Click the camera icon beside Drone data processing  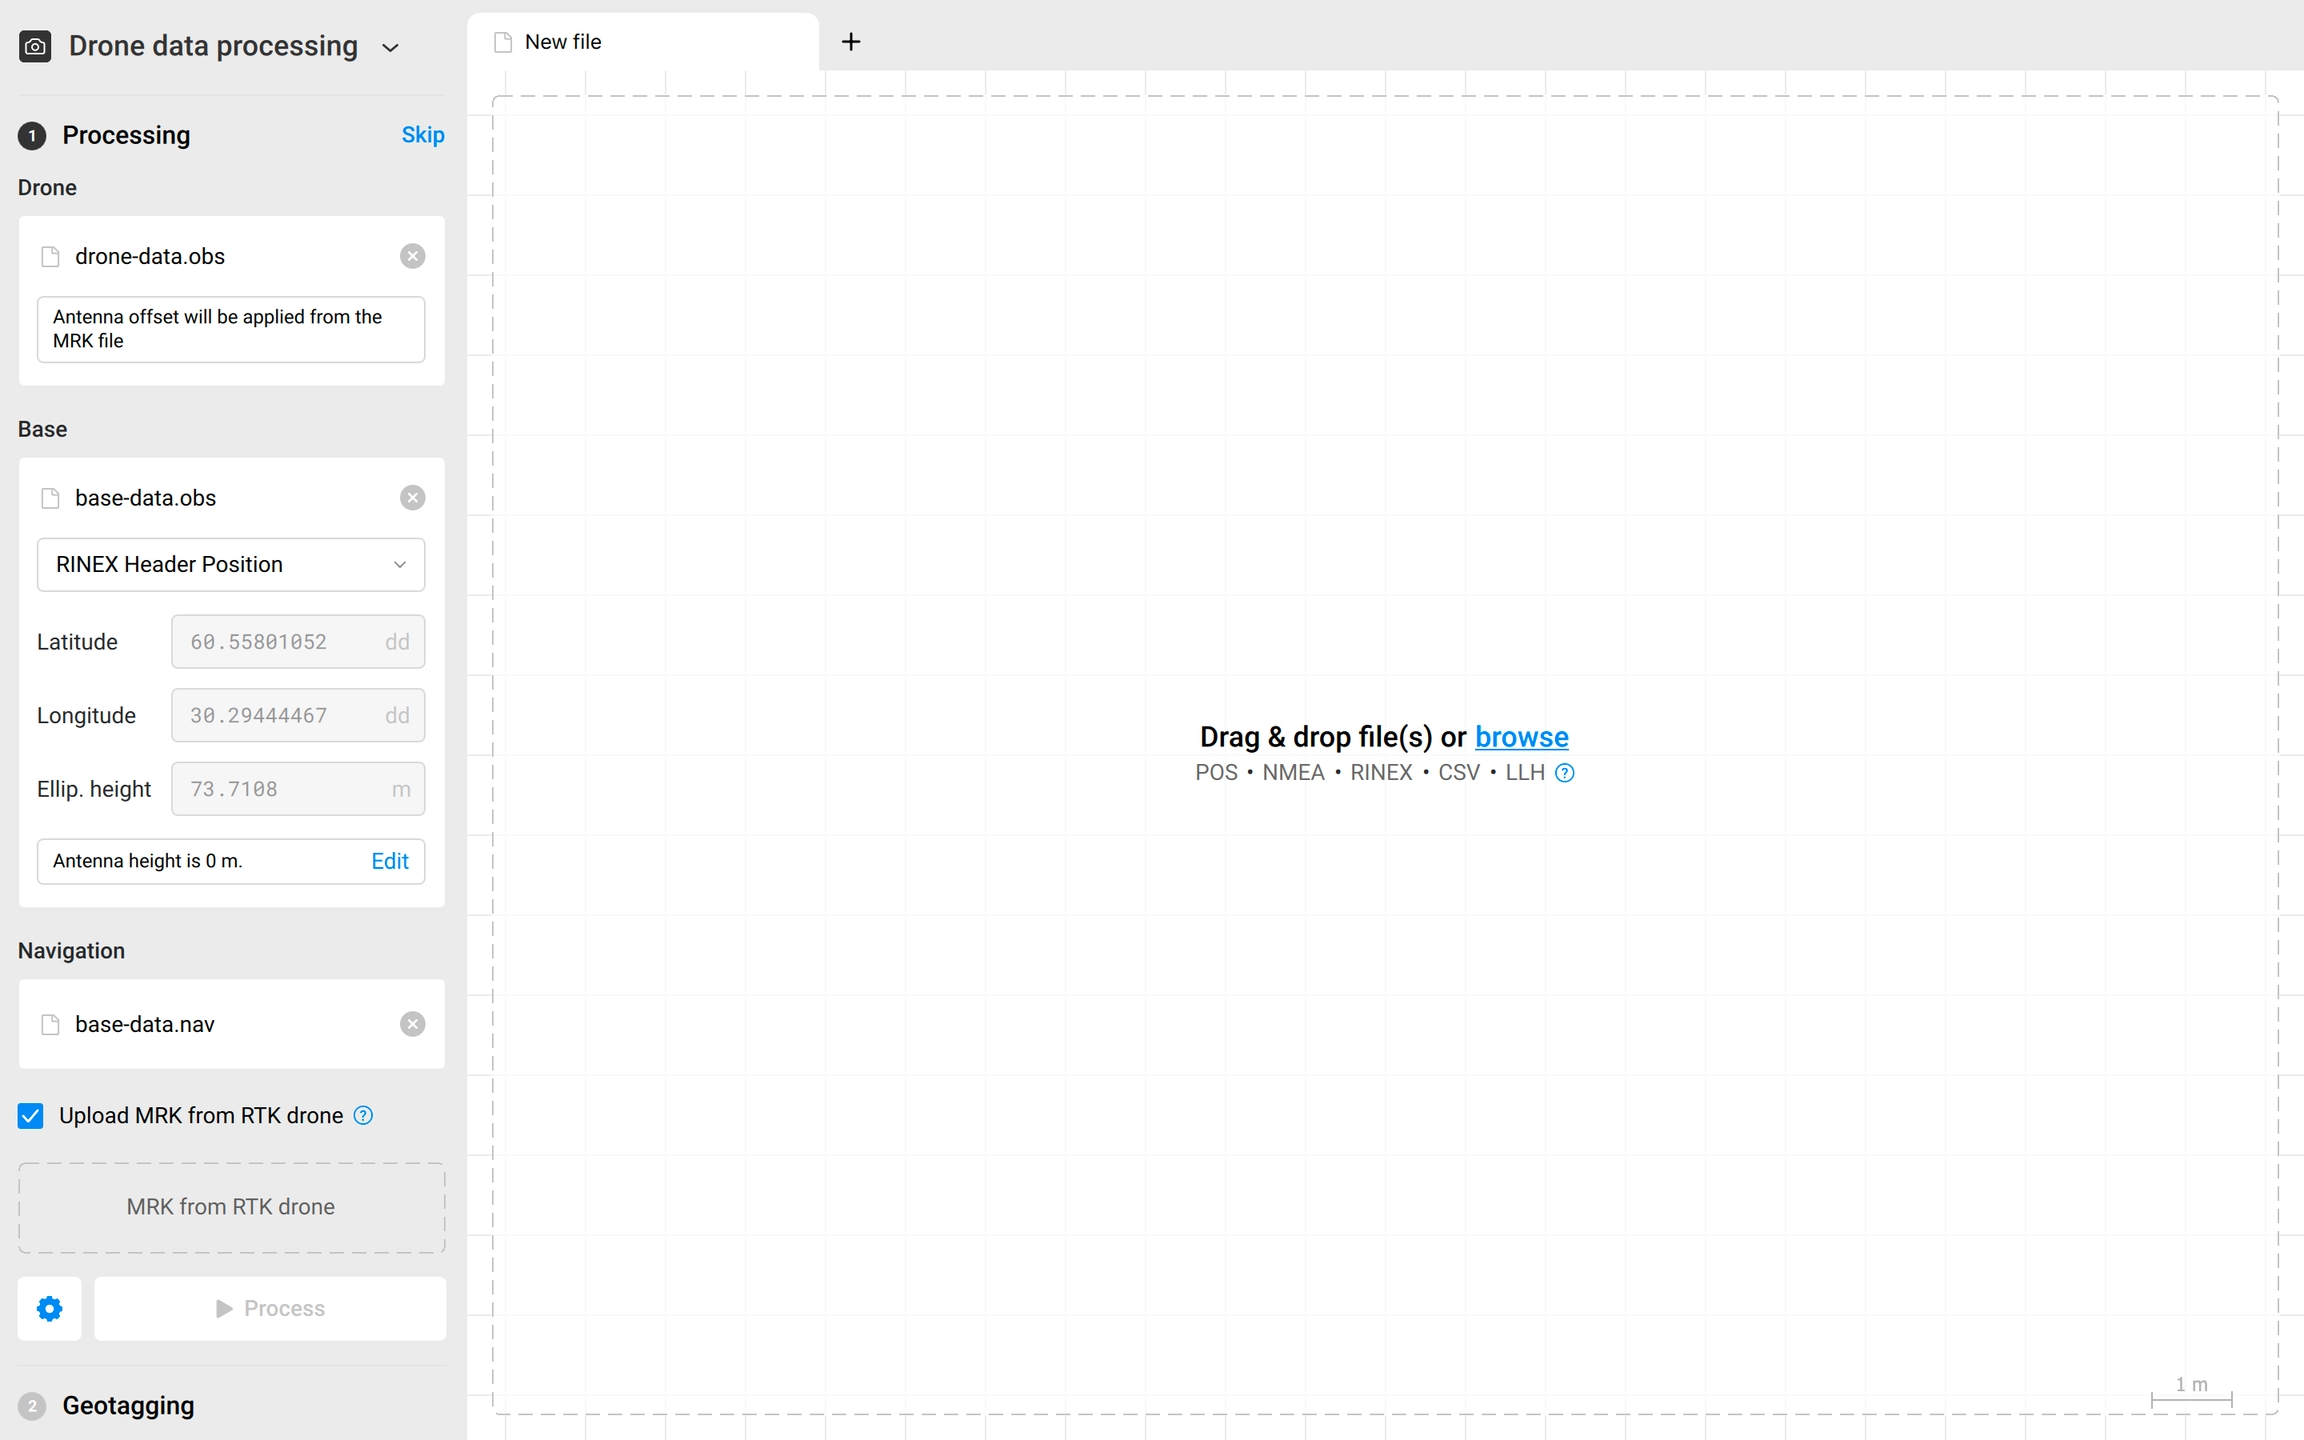[35, 47]
